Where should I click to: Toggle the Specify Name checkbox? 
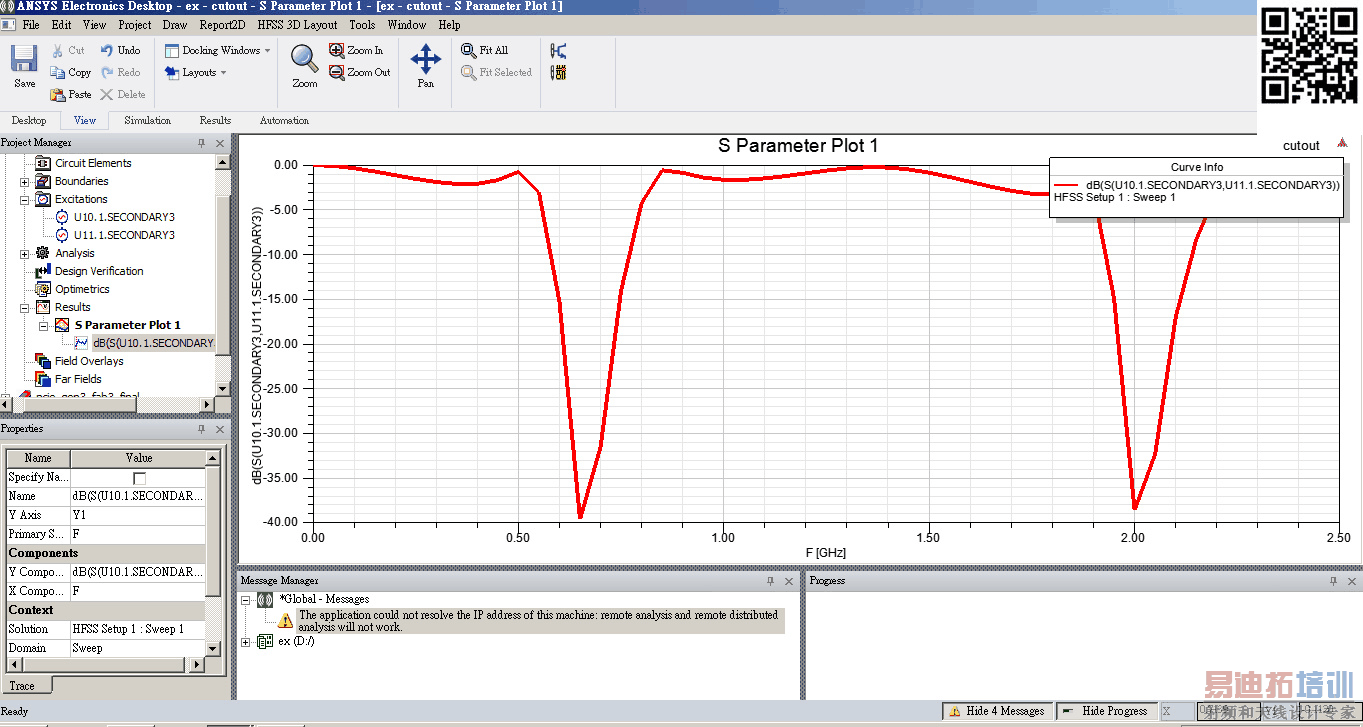point(139,478)
